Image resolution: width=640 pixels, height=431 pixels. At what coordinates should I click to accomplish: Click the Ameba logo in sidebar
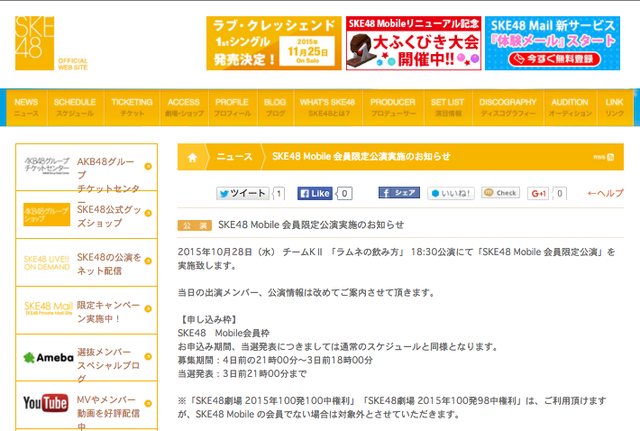[49, 358]
